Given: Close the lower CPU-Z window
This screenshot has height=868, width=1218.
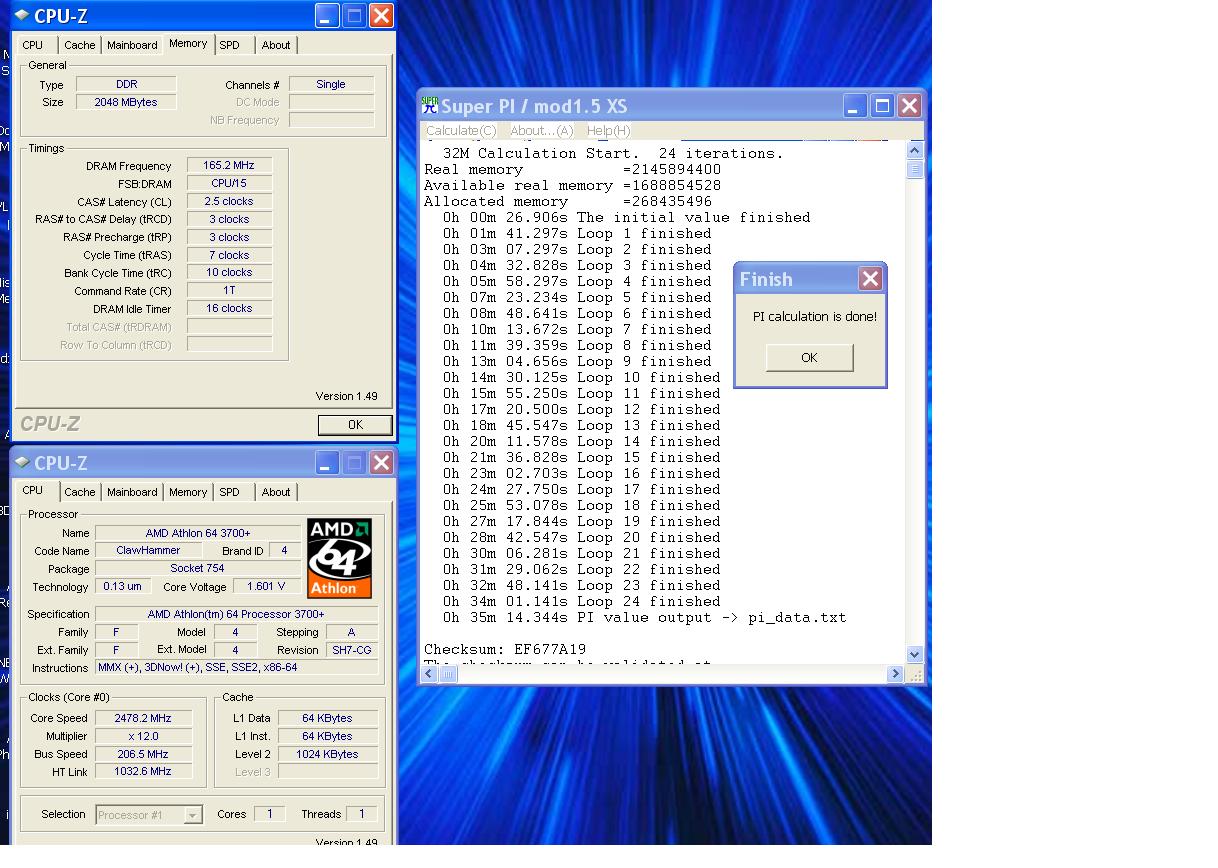Looking at the screenshot, I should coord(381,463).
